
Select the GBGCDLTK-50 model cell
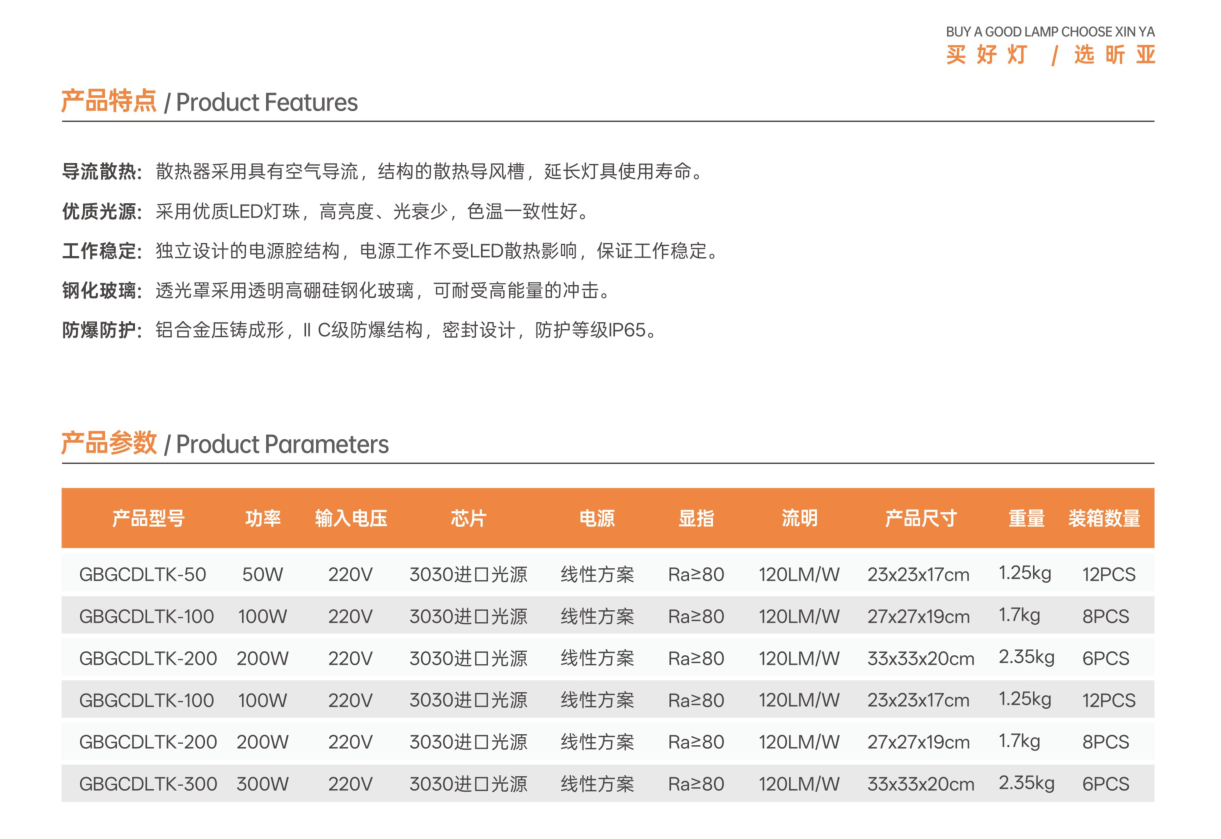(143, 575)
